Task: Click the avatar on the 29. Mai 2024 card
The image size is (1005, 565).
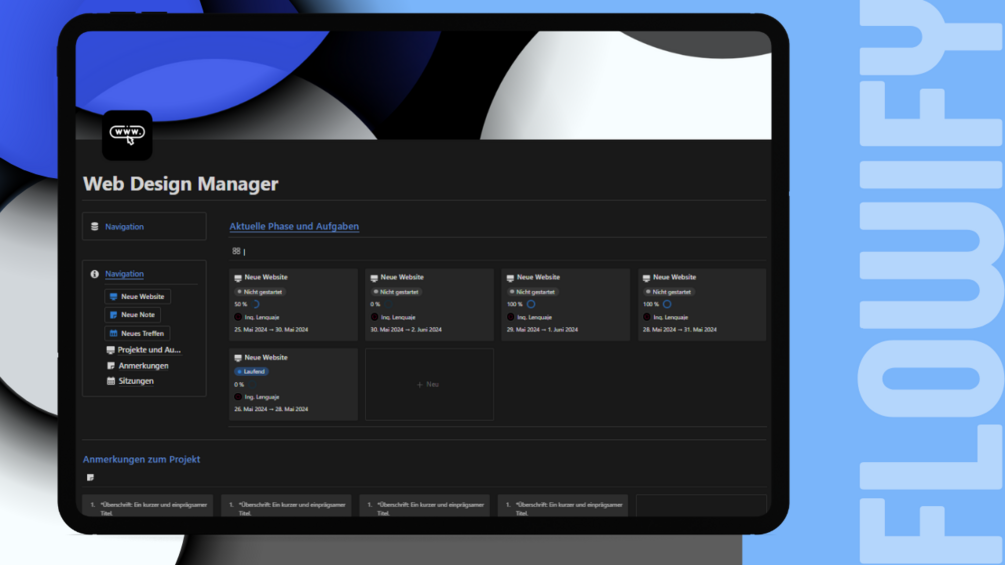Action: pyautogui.click(x=510, y=317)
